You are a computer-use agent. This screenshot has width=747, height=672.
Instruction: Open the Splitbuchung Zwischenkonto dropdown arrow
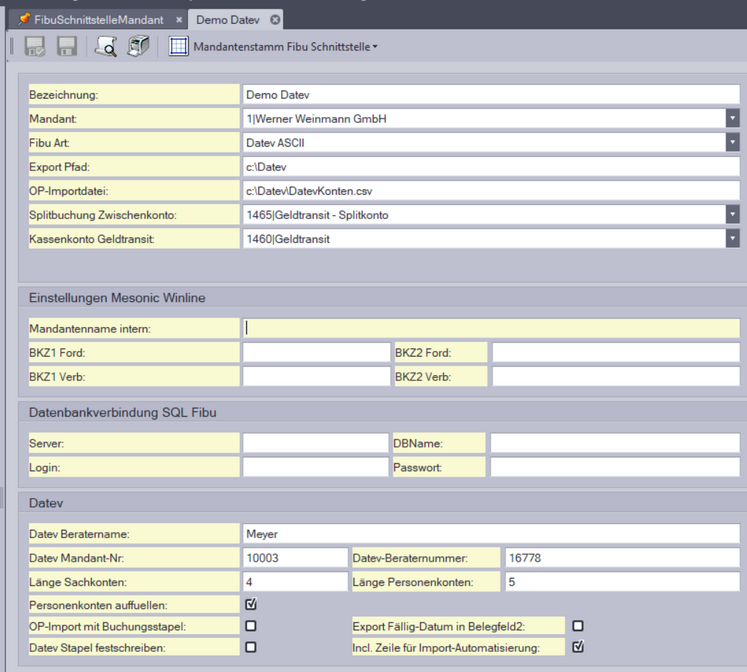point(732,214)
